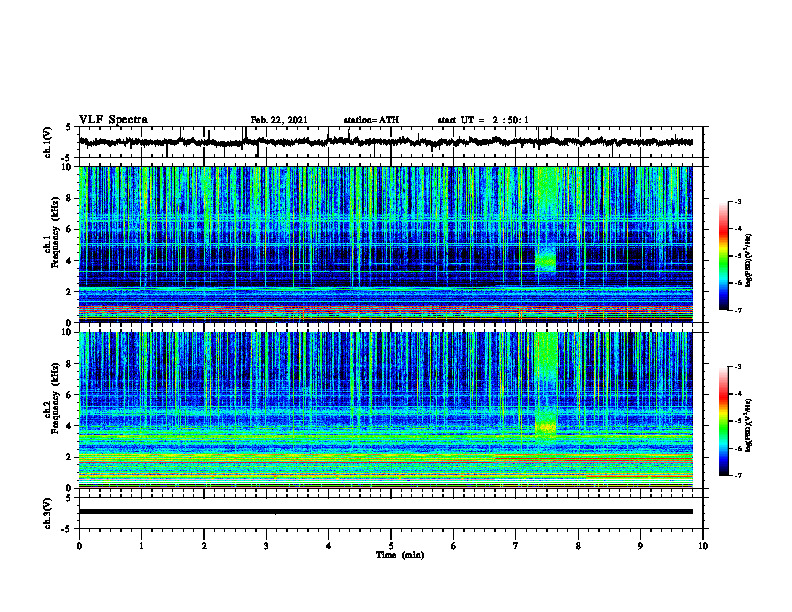Click the time-axis tick label "9"
The image size is (792, 612).
point(640,546)
